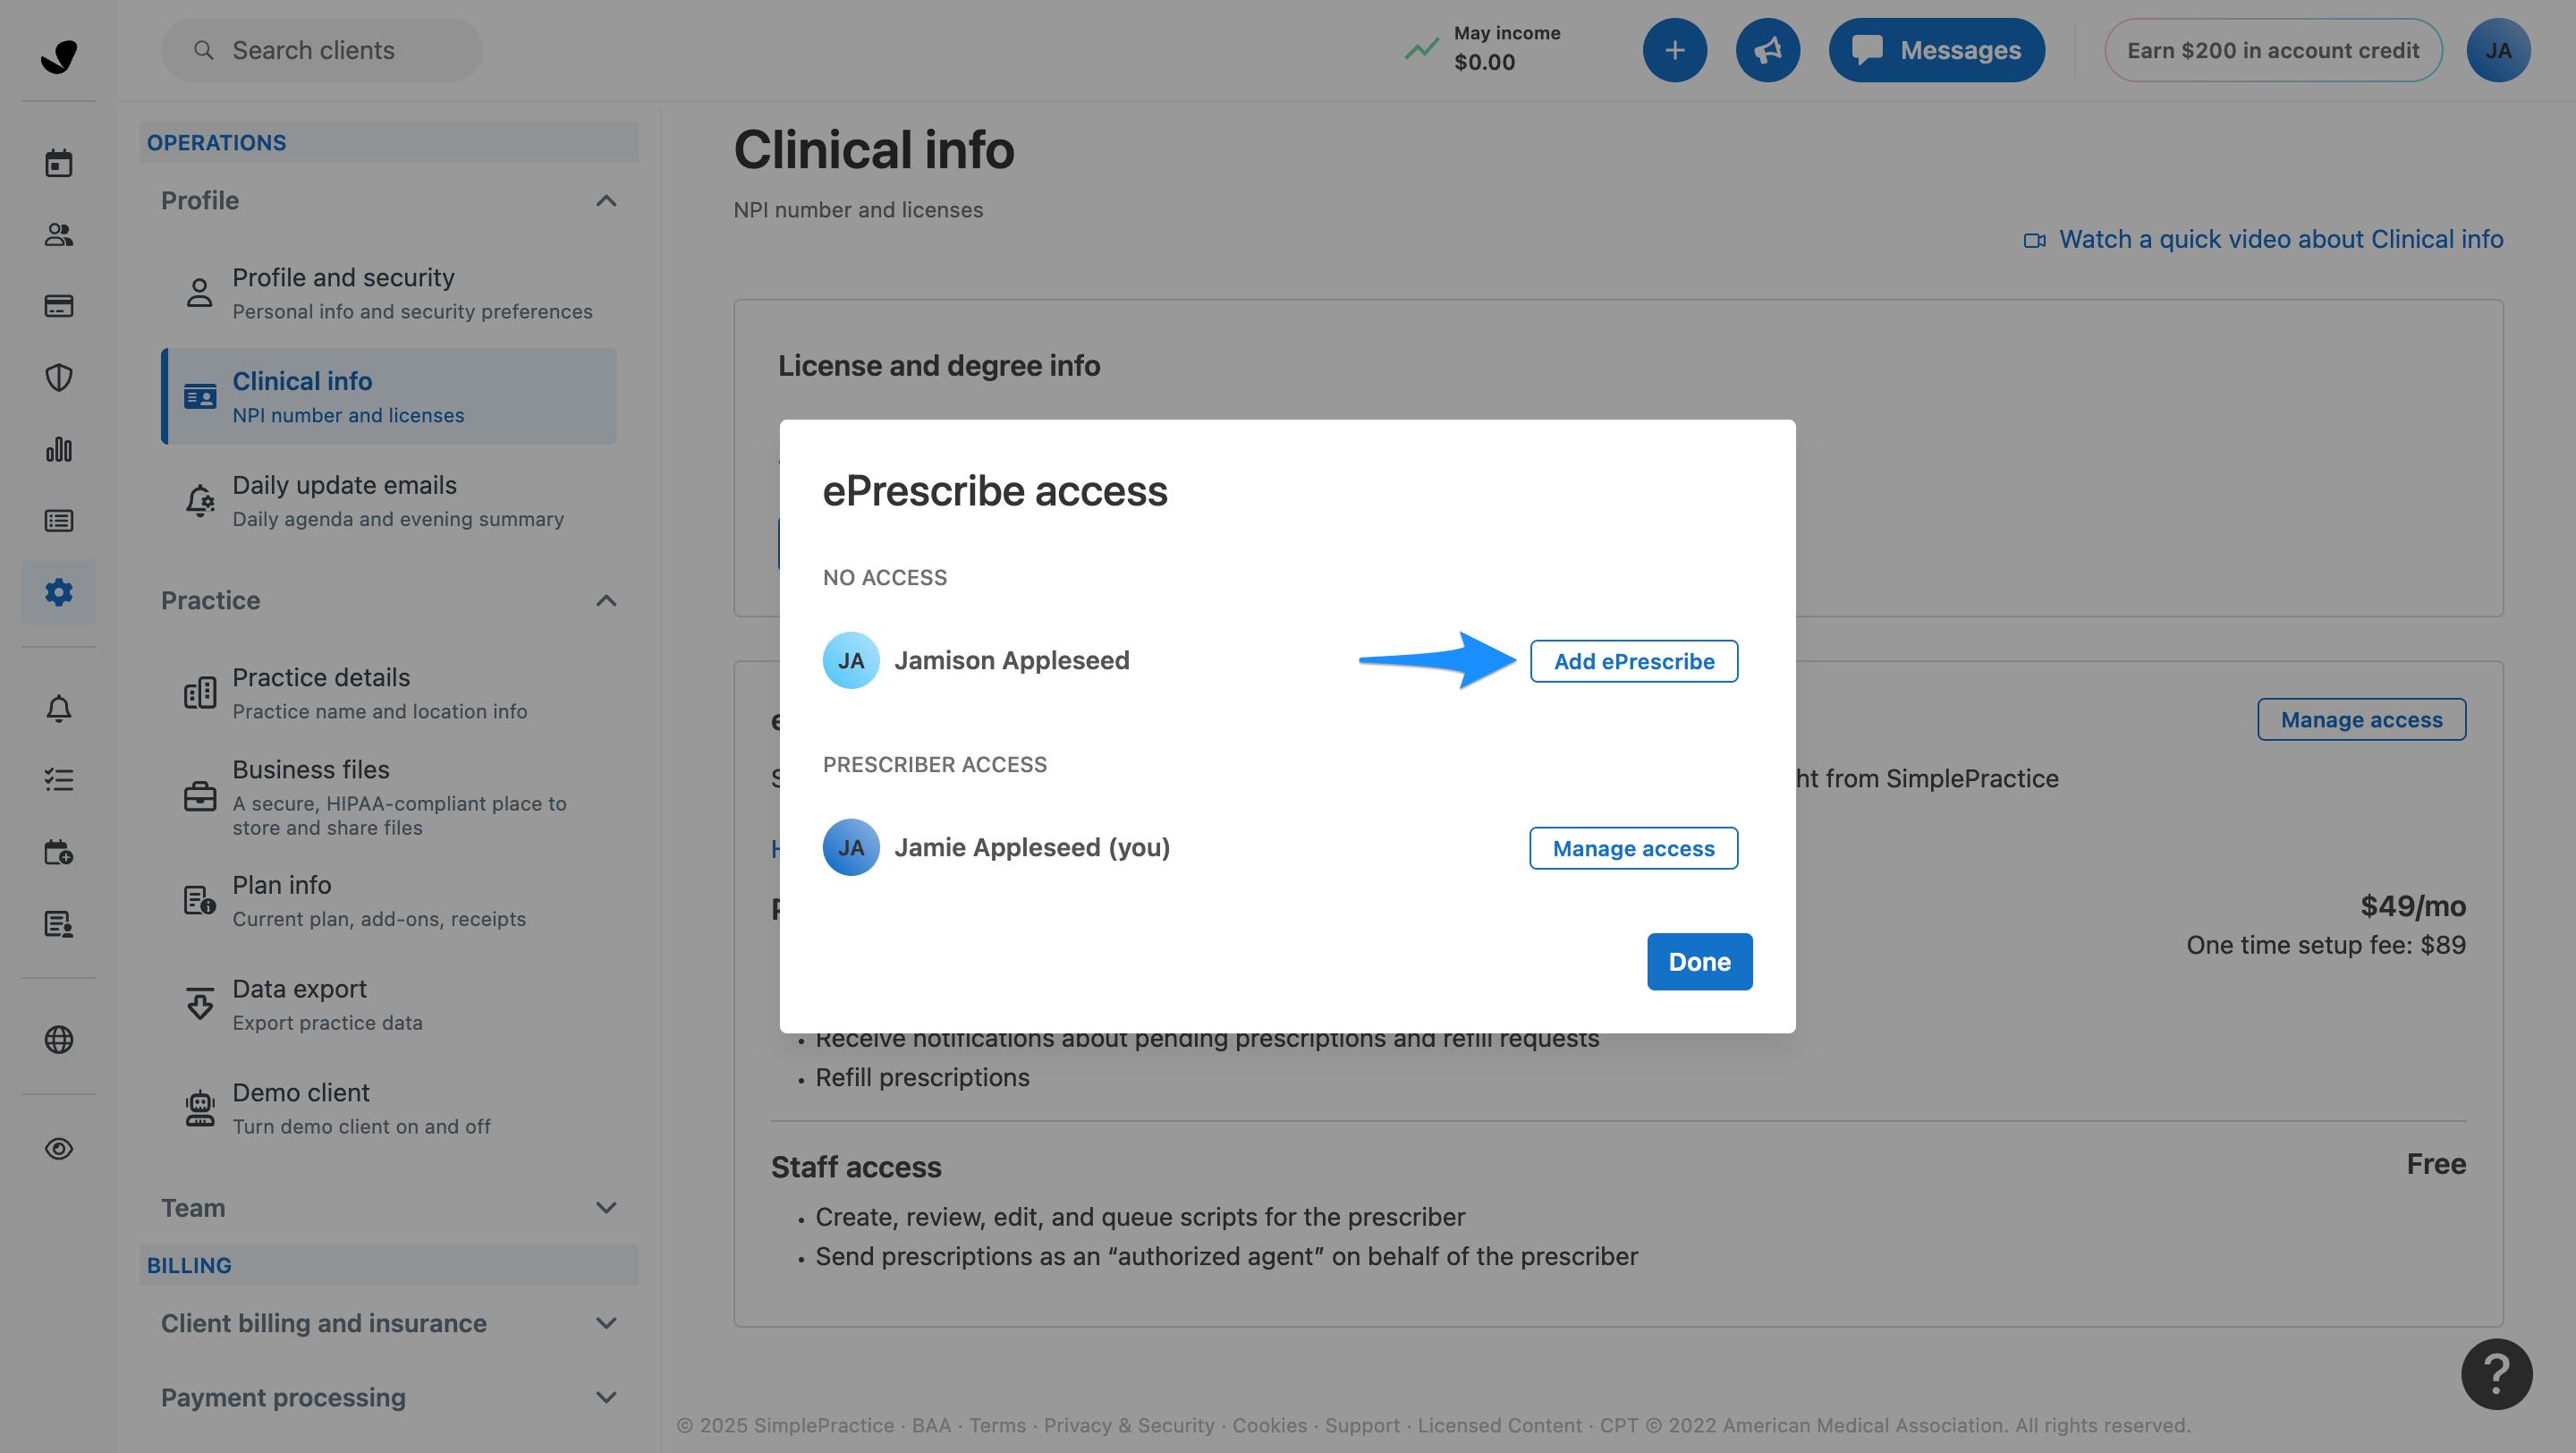Screen dimensions: 2576x1453
Task: Click the blue plus create button
Action: point(1674,50)
